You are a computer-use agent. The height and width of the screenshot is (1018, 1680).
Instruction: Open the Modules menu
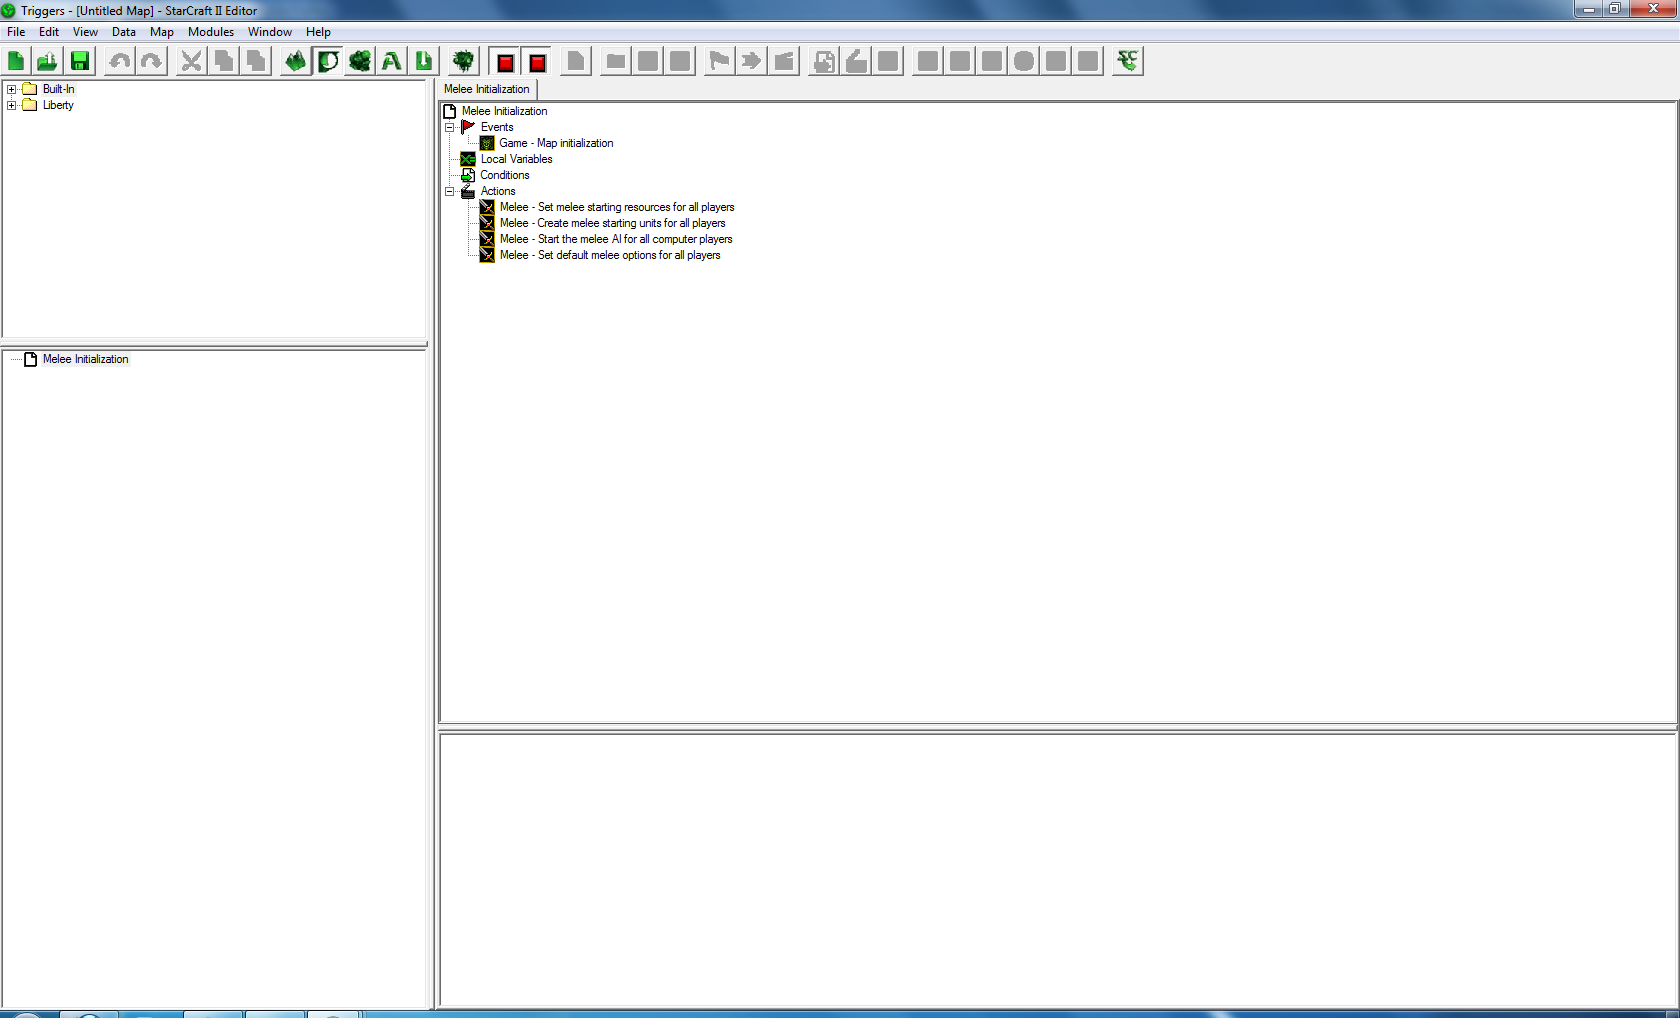211,32
